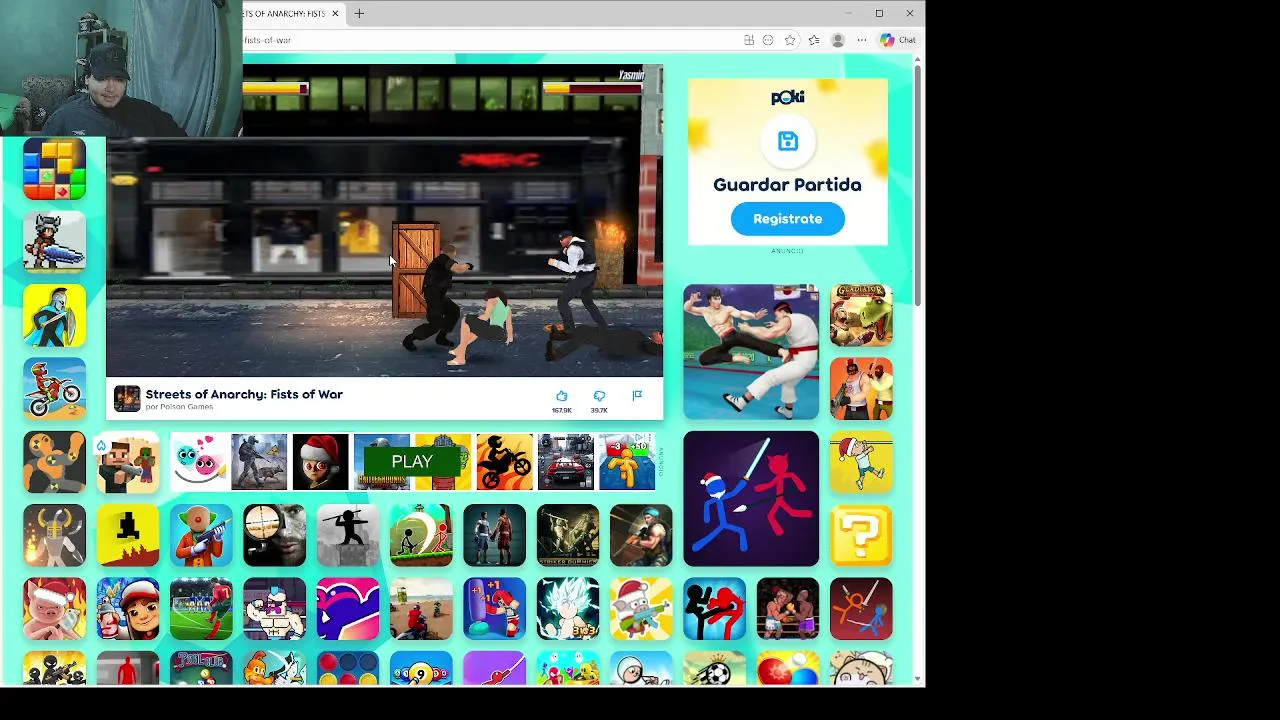Open the crash test dummy game
This screenshot has height=720, width=1280.
[x=54, y=462]
